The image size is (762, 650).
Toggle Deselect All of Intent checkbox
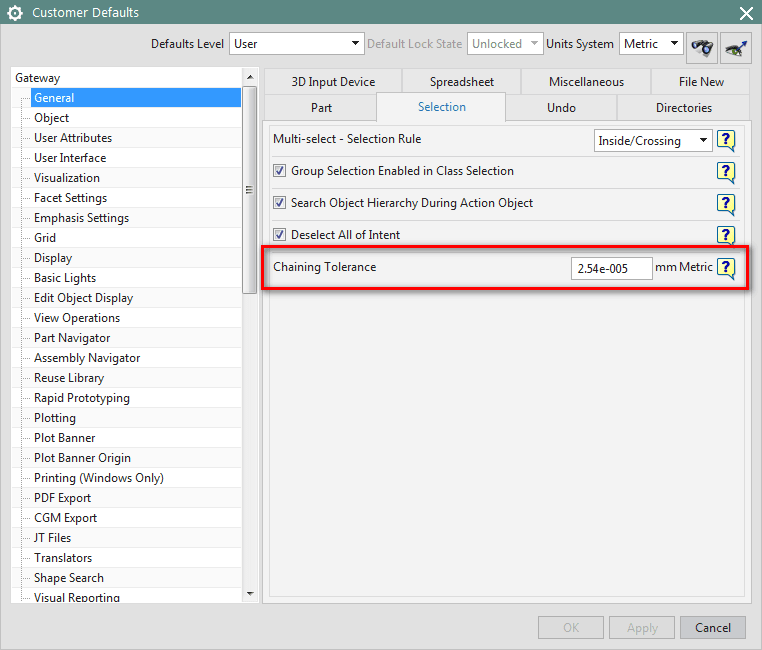point(279,235)
